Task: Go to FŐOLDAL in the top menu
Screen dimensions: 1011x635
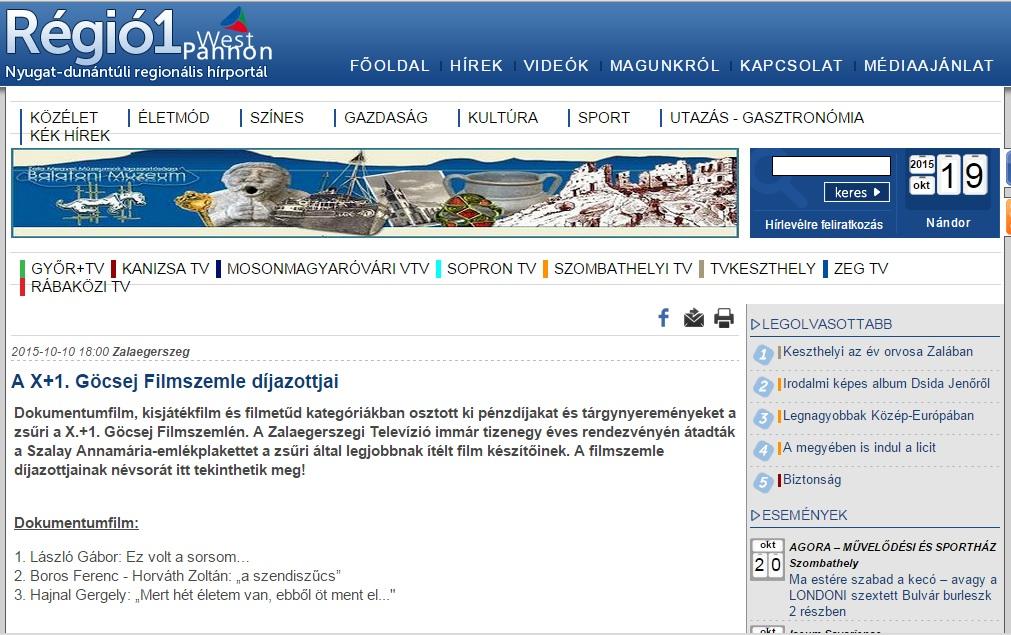Action: [x=389, y=66]
